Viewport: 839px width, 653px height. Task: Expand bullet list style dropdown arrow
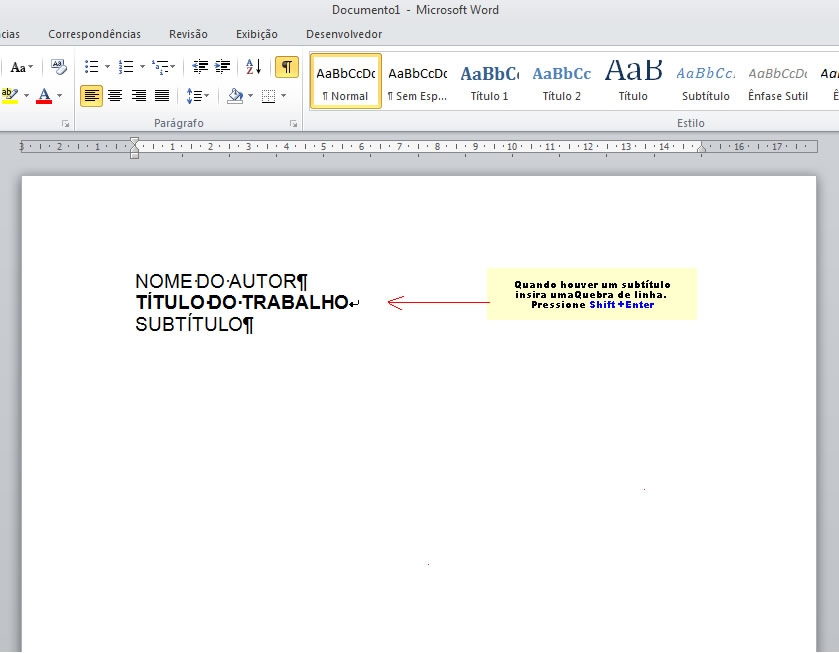coord(107,67)
